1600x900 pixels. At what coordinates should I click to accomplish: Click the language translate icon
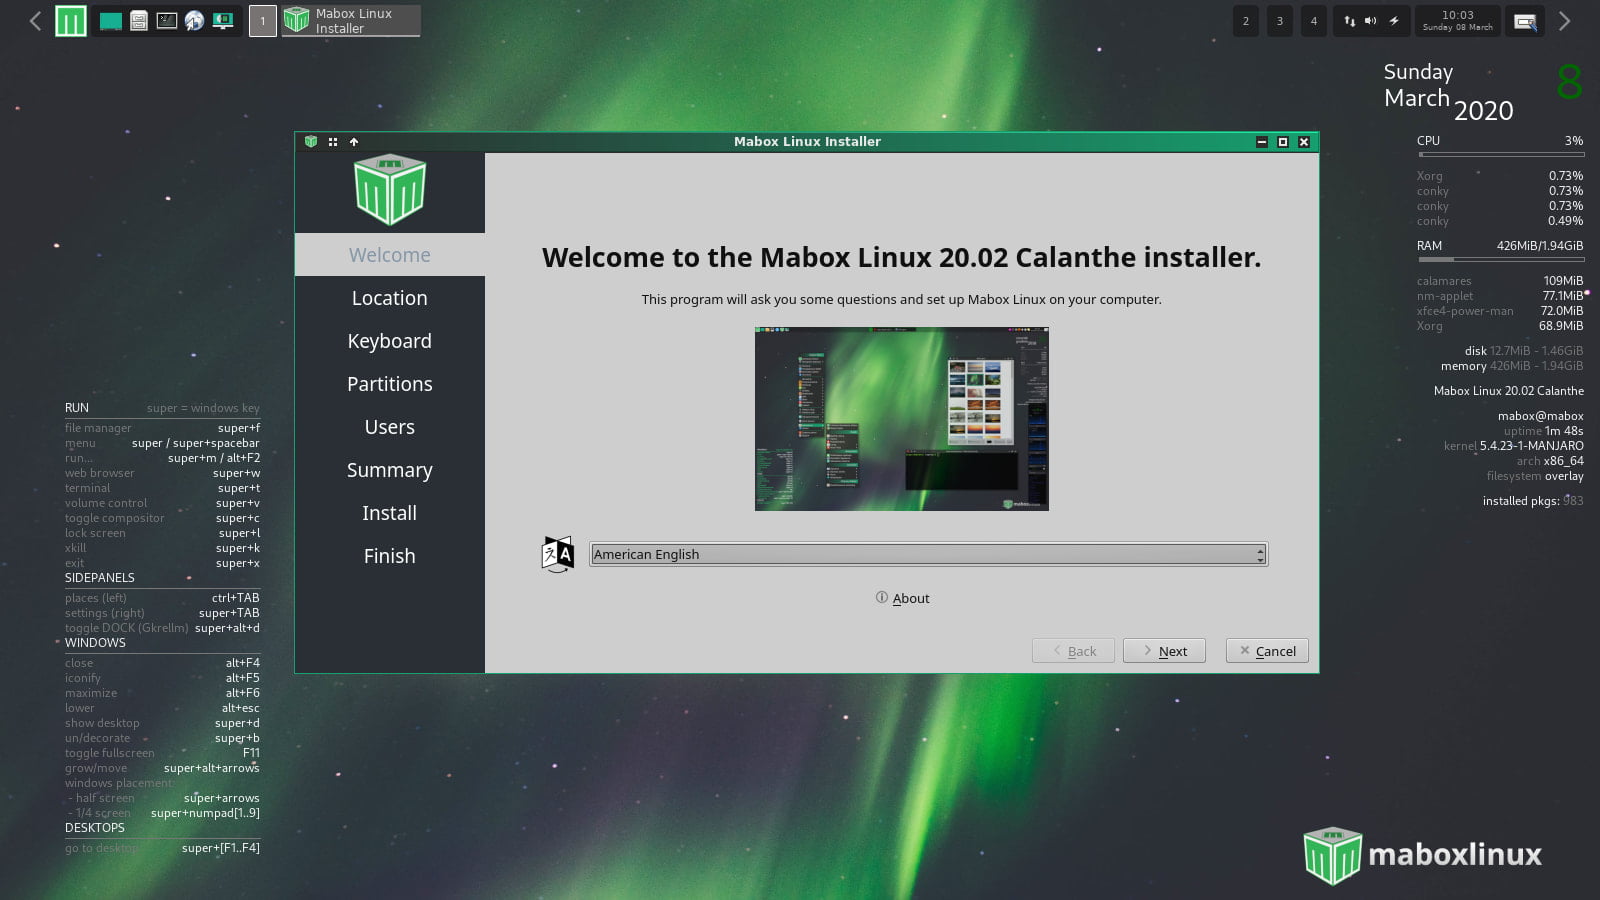pyautogui.click(x=557, y=554)
